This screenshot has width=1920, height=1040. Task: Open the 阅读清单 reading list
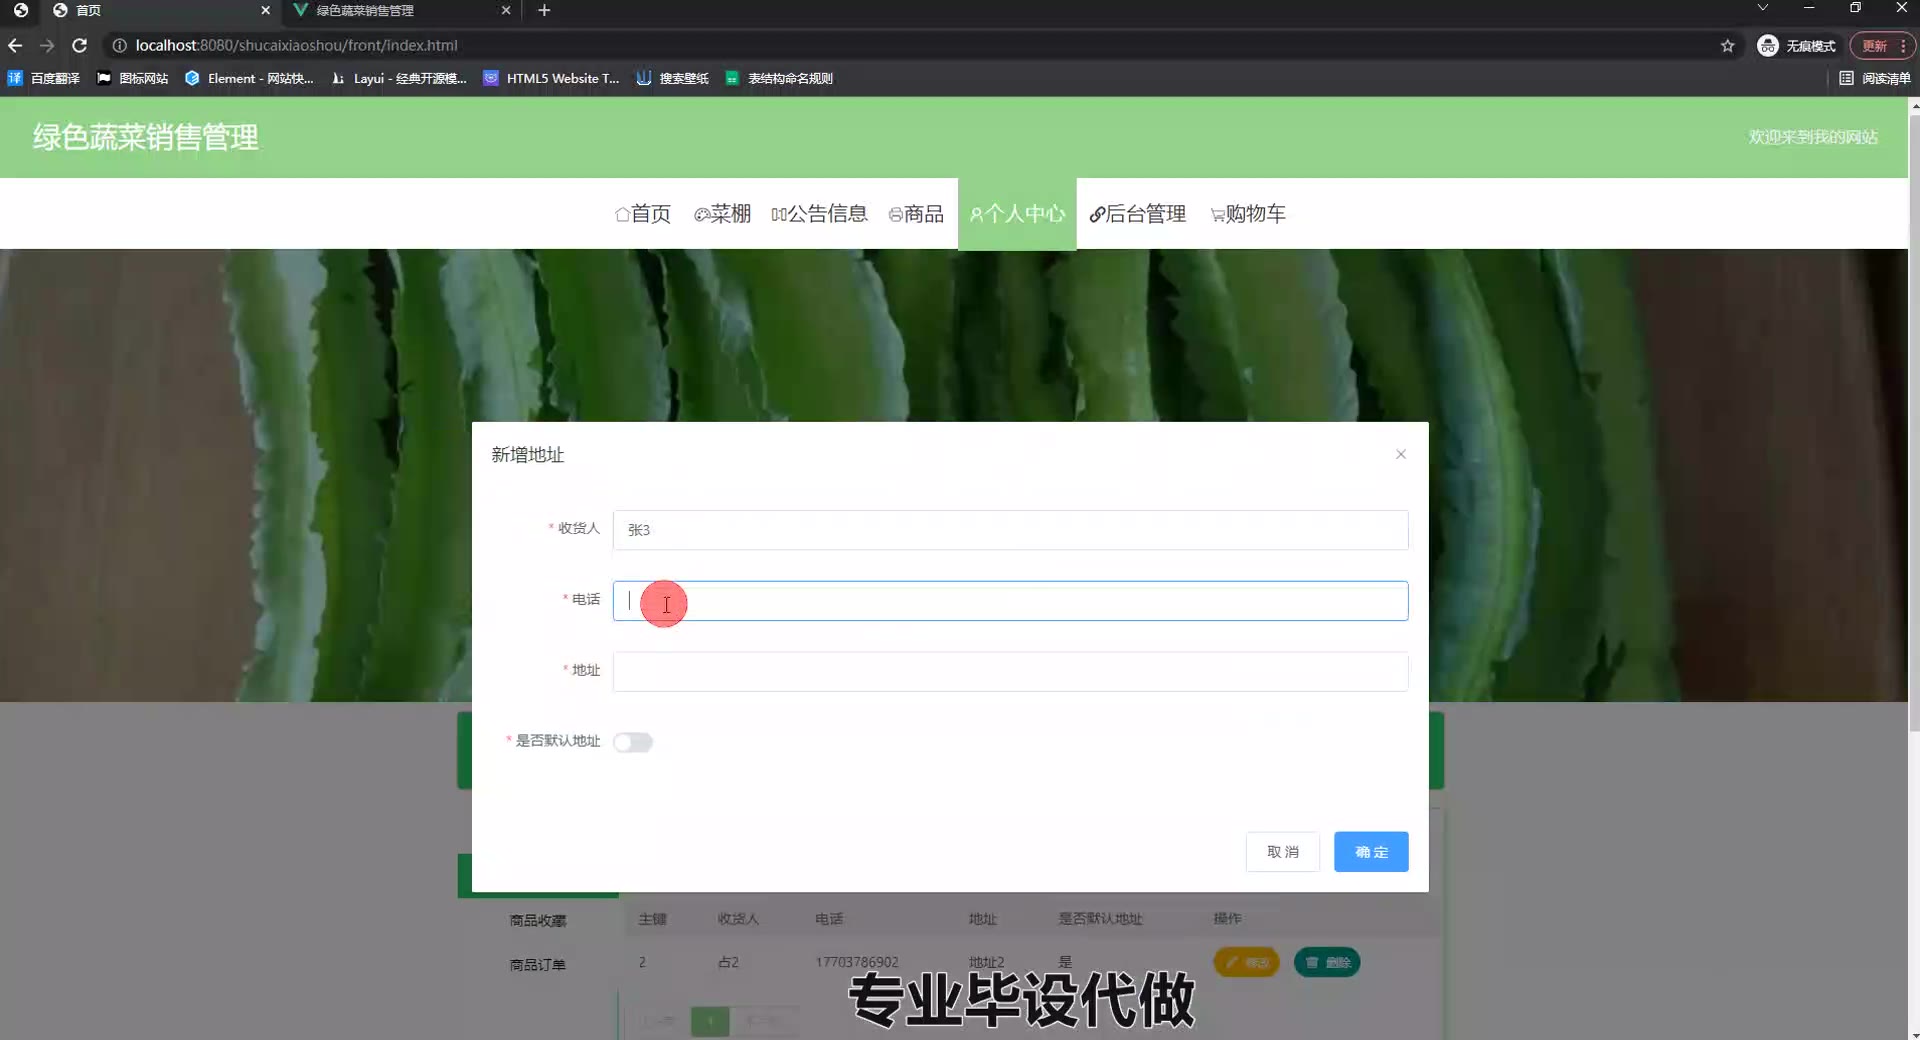click(x=1875, y=78)
